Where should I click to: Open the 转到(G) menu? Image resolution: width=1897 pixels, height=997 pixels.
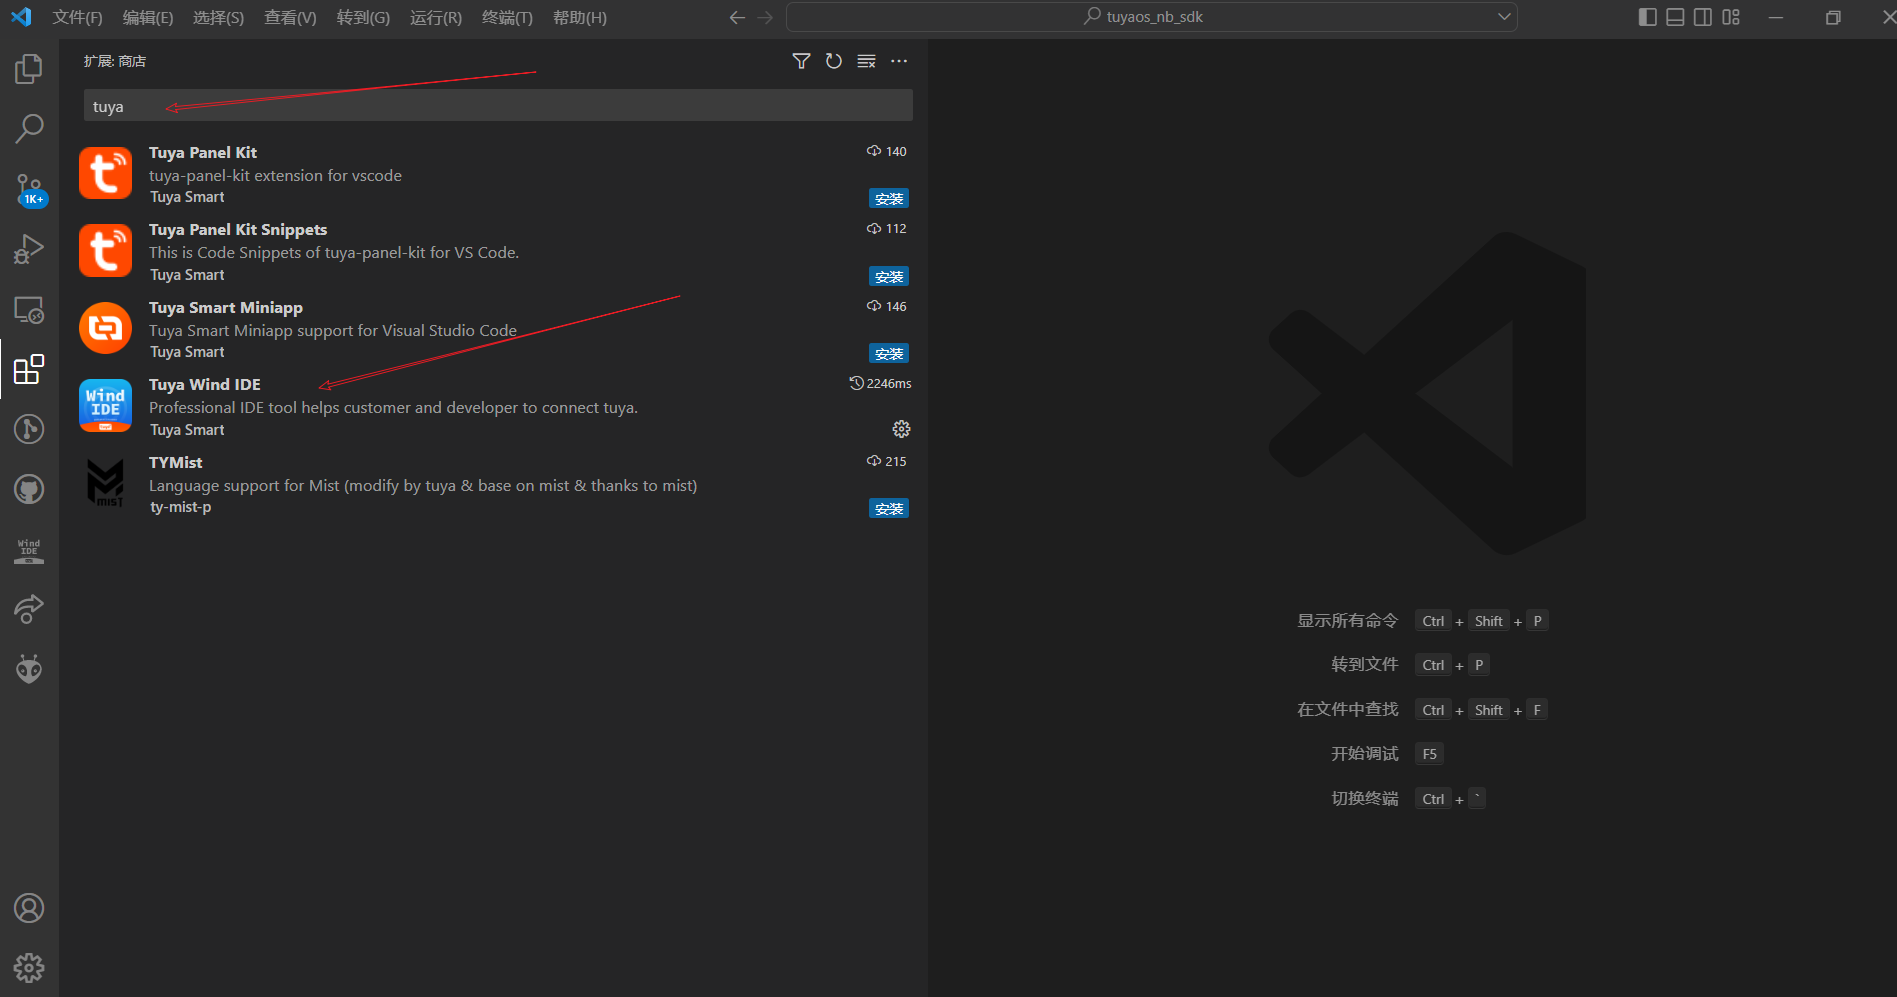coord(363,18)
